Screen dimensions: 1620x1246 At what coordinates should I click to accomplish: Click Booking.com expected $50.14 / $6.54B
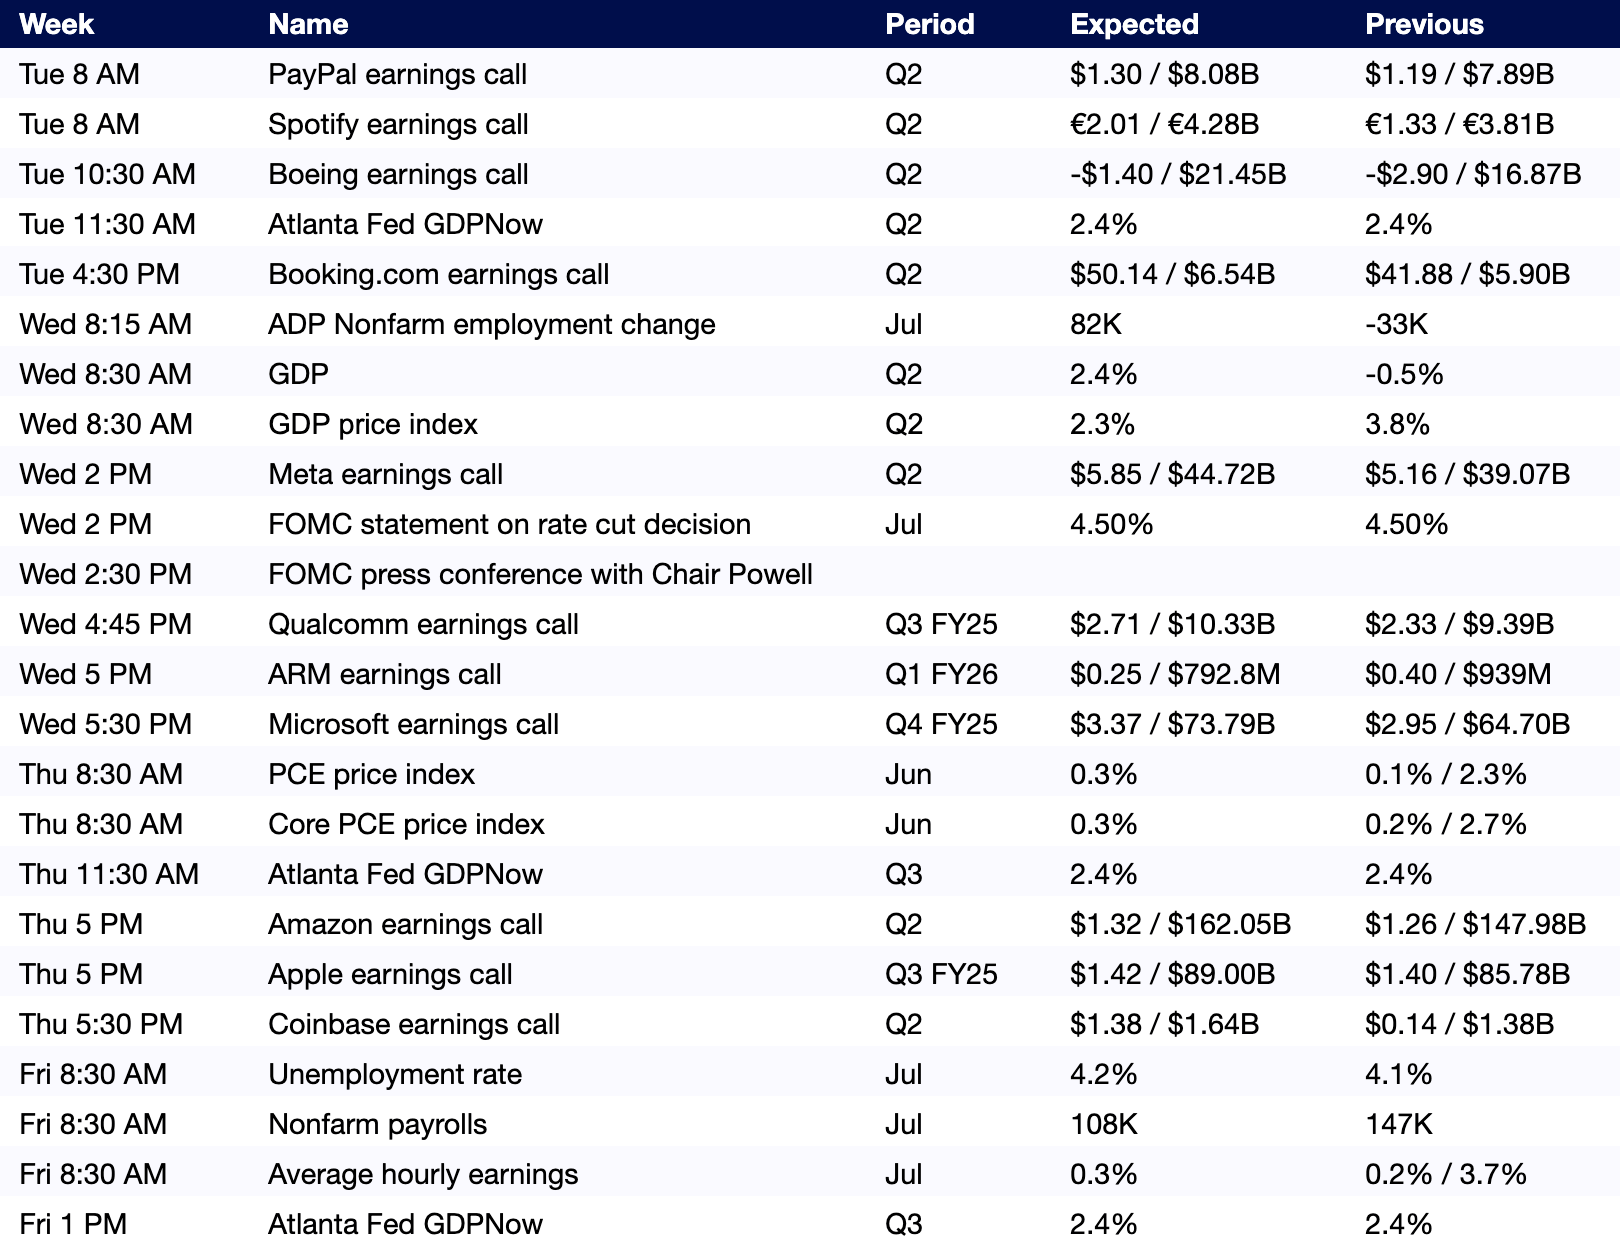click(1172, 274)
